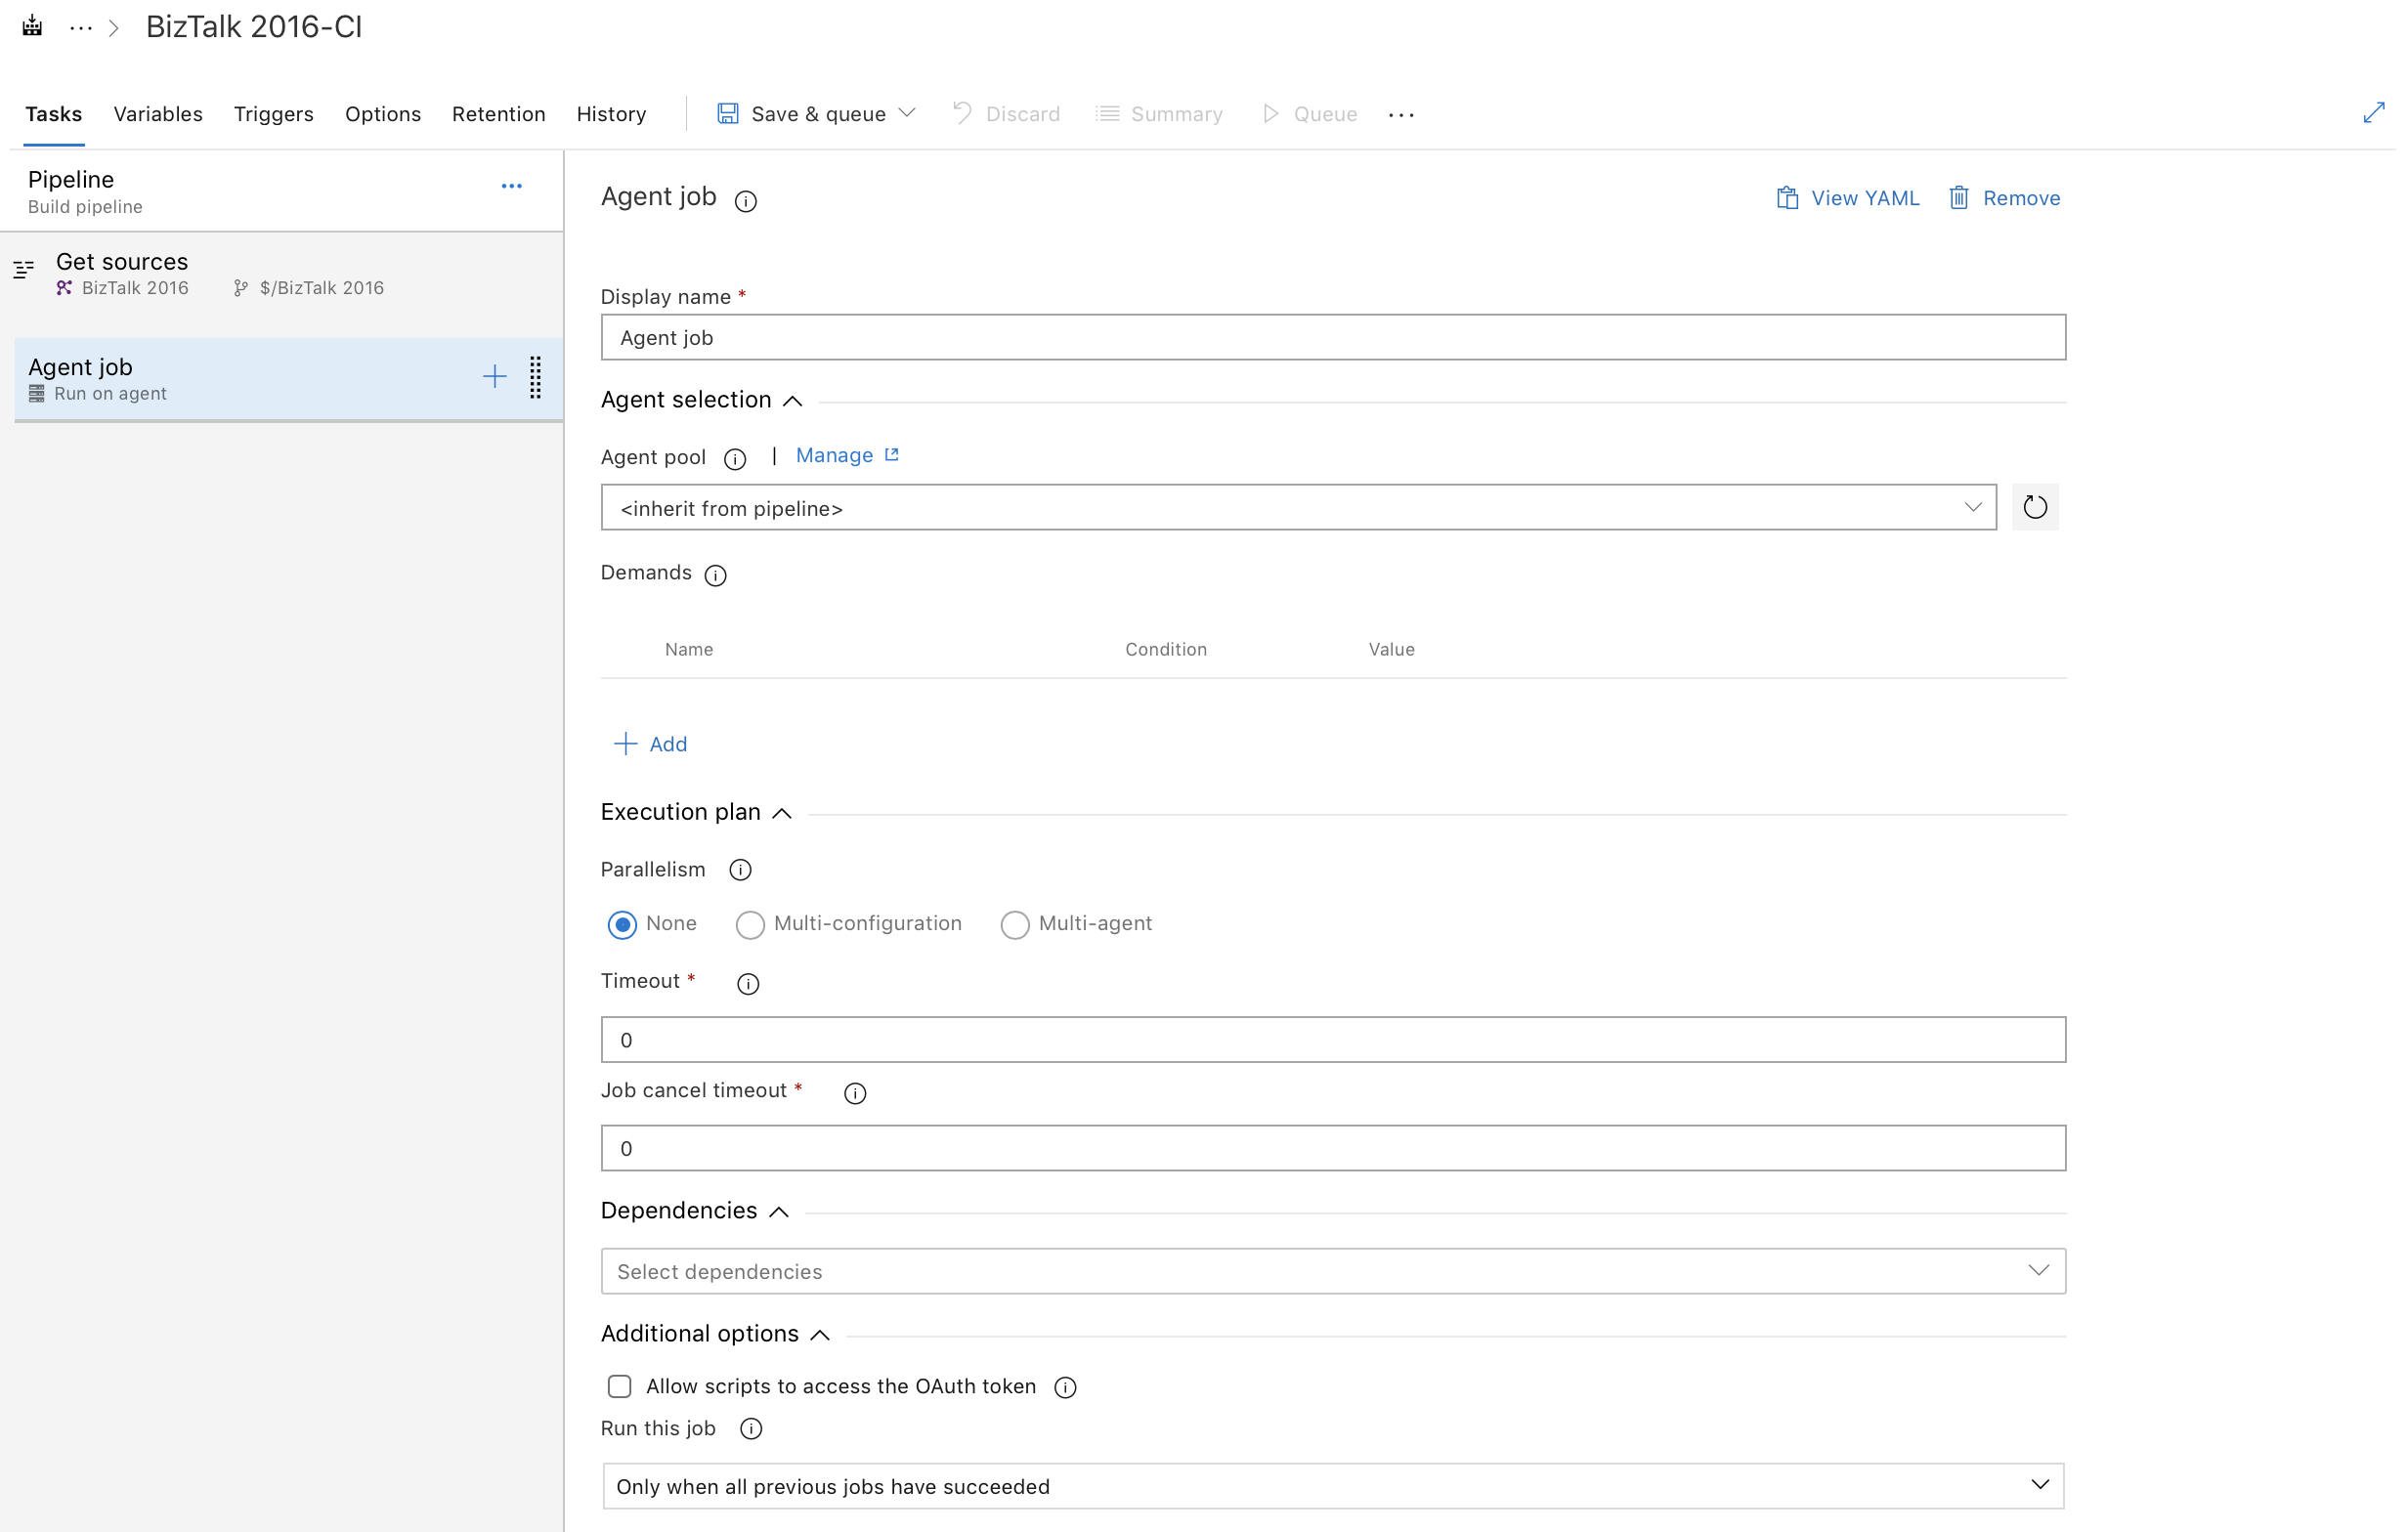2408x1532 pixels.
Task: Select the Get sources item
Action: tap(282, 274)
